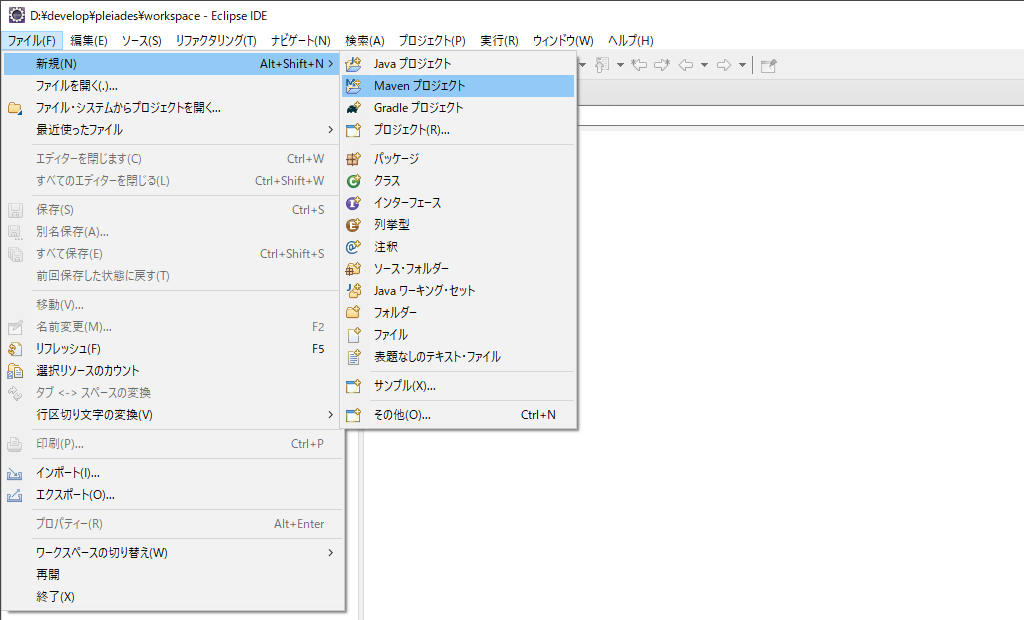Click the Maven プロジェクト icon
1024x620 pixels.
coord(353,86)
